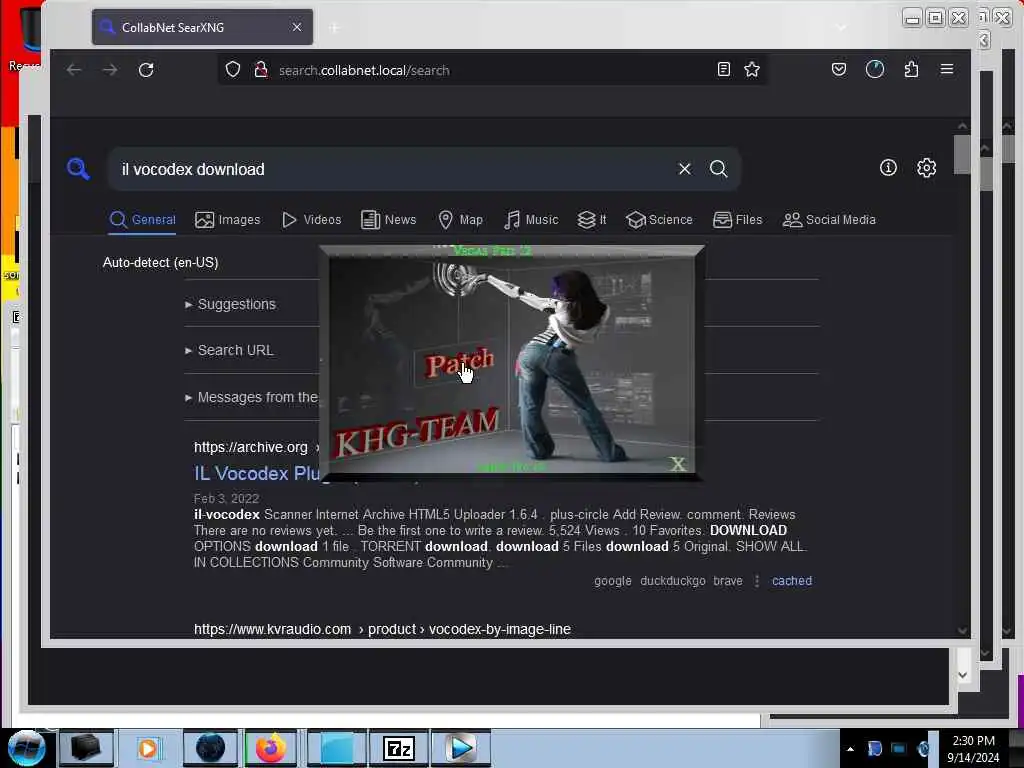Open the cached link for archive.org result

[792, 581]
